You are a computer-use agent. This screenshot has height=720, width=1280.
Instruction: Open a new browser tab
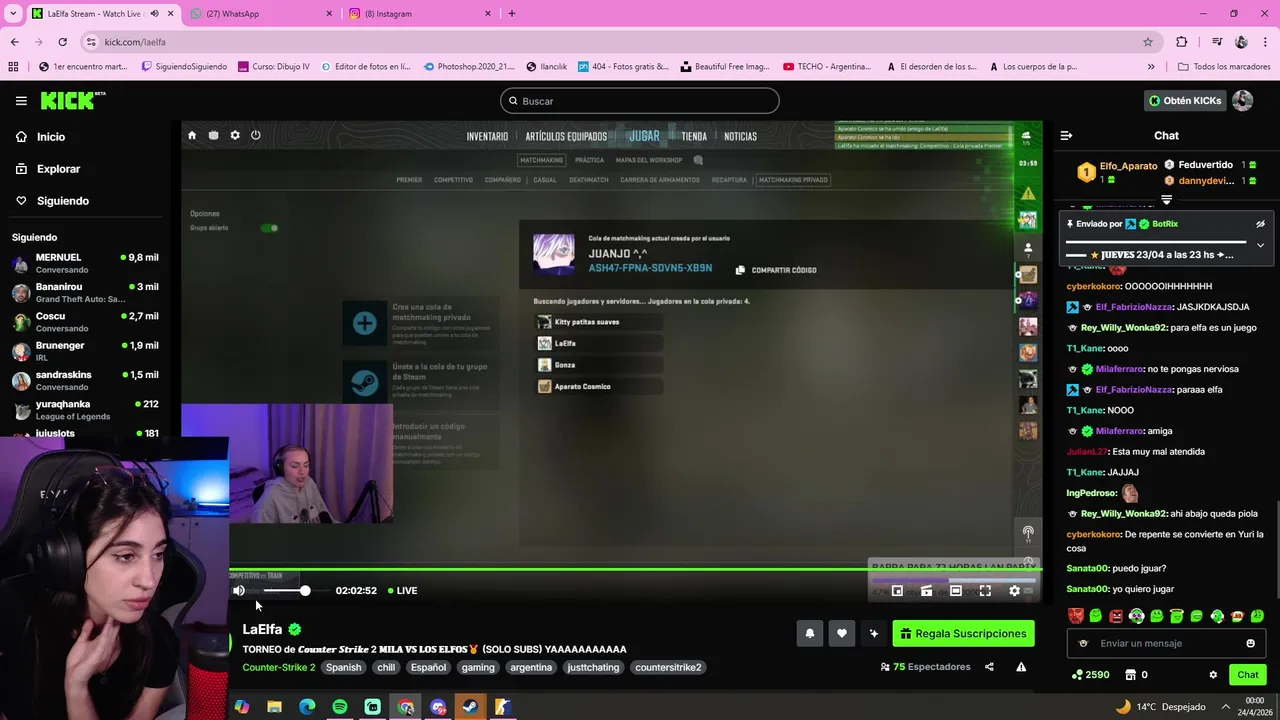512,13
